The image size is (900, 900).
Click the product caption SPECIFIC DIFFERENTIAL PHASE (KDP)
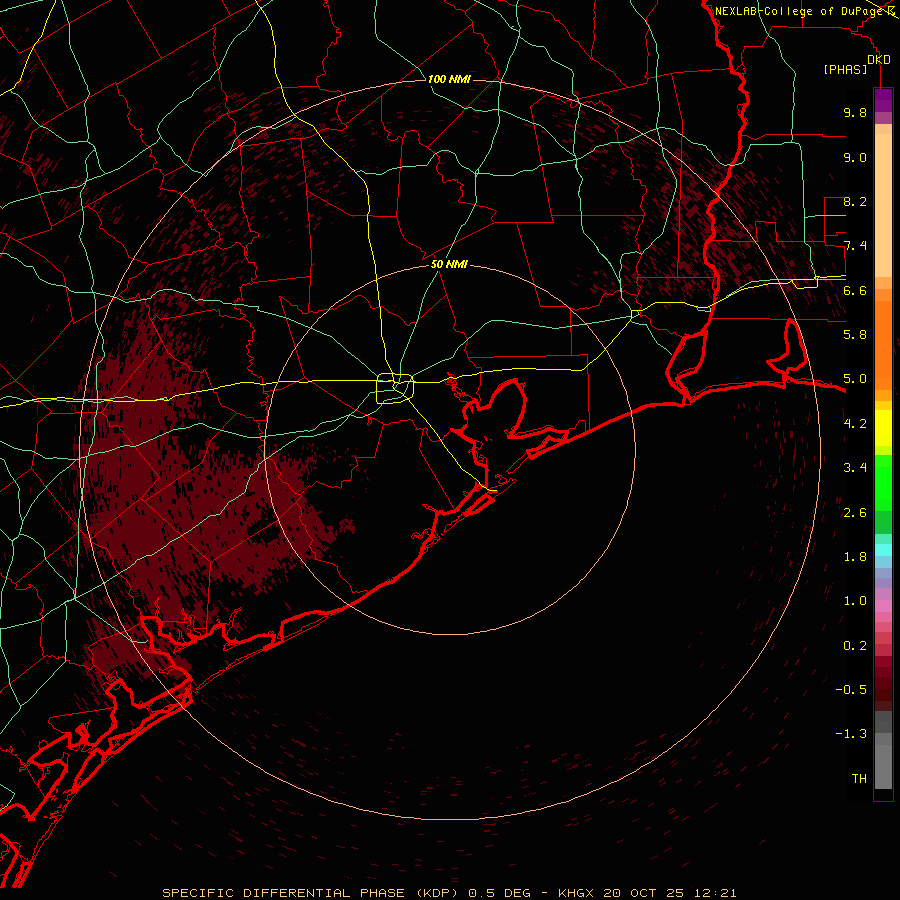coord(313,893)
